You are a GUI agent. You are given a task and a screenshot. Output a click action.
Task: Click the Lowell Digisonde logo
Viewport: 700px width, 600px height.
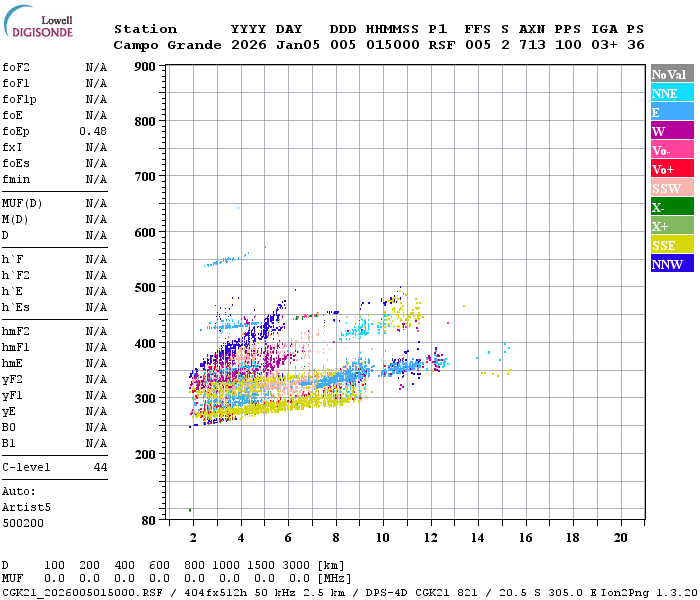(x=38, y=22)
